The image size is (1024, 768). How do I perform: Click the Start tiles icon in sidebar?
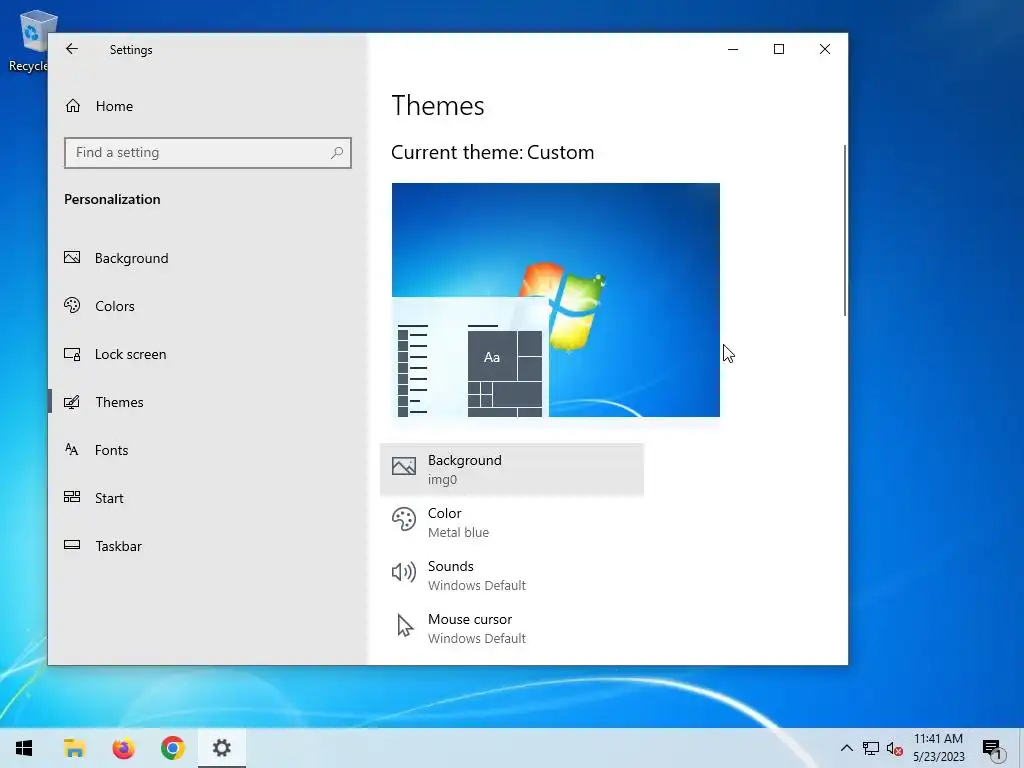pyautogui.click(x=72, y=497)
